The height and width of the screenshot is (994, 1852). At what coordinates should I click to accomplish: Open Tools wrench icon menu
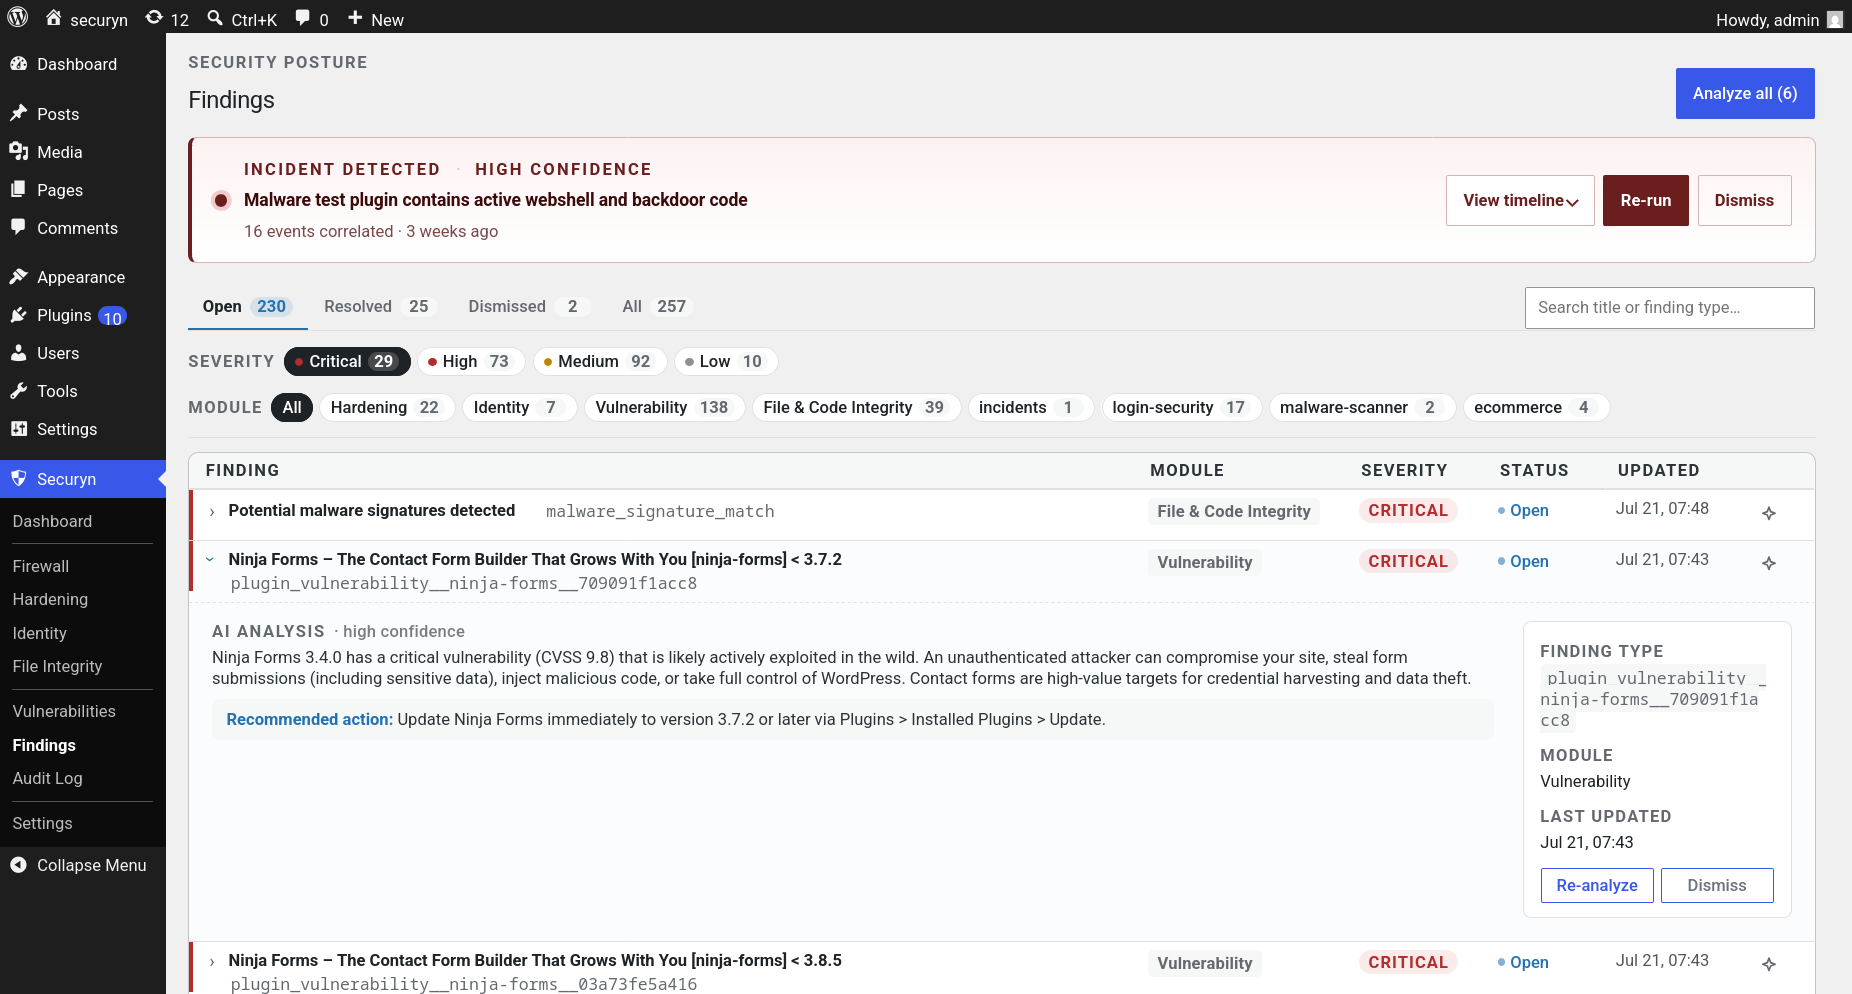[18, 391]
